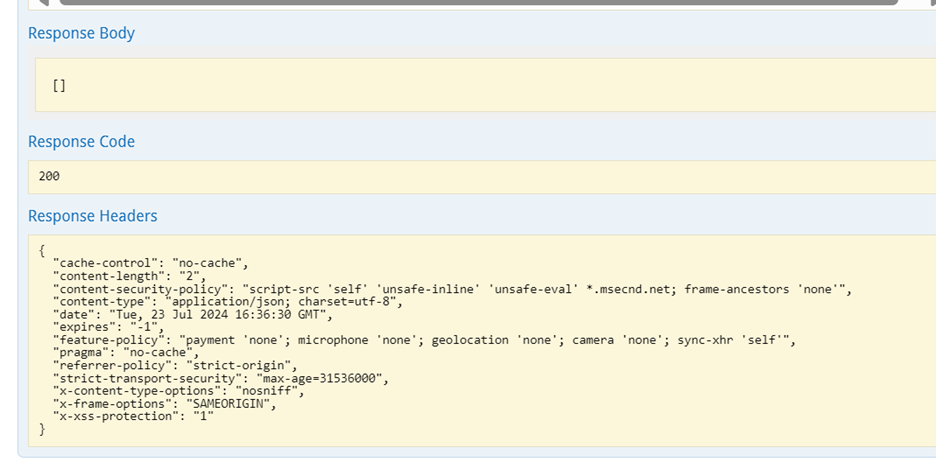Image resolution: width=936 pixels, height=462 pixels.
Task: Click the referrer-policy strict-origin line
Action: [x=175, y=365]
